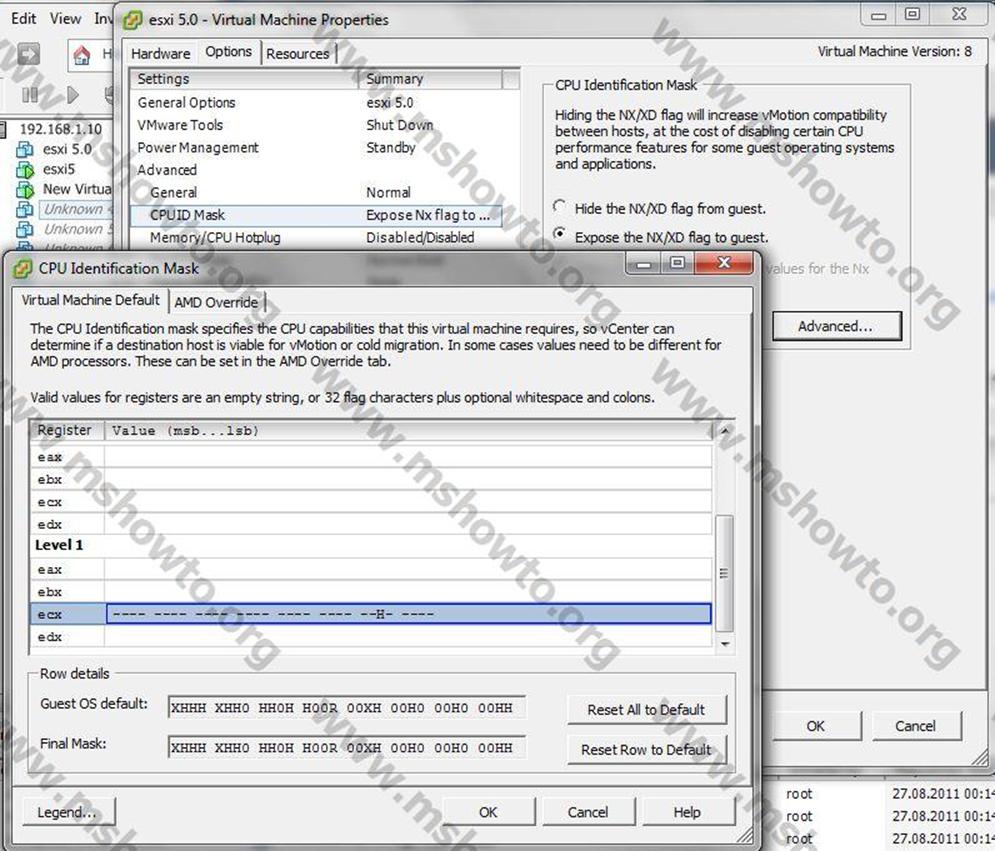Click the Settings column header
The image size is (995, 851).
[x=244, y=79]
